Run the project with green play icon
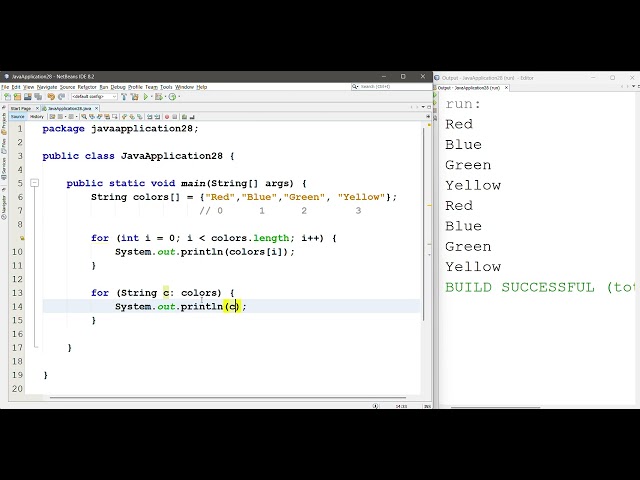The width and height of the screenshot is (640, 480). (x=146, y=97)
